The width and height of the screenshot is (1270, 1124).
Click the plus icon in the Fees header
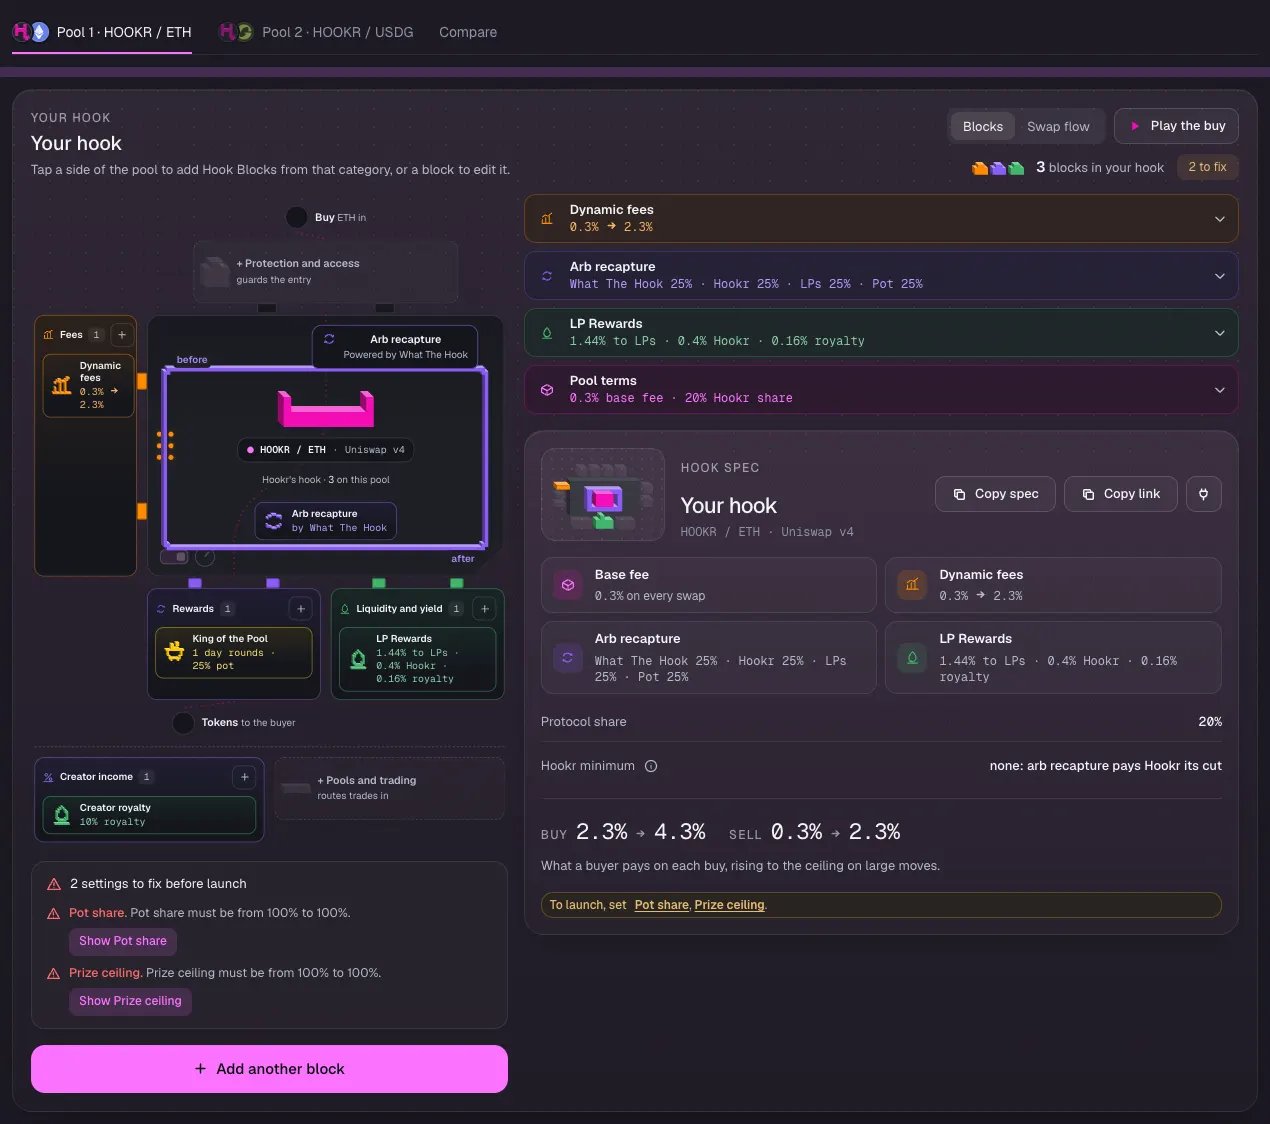122,335
